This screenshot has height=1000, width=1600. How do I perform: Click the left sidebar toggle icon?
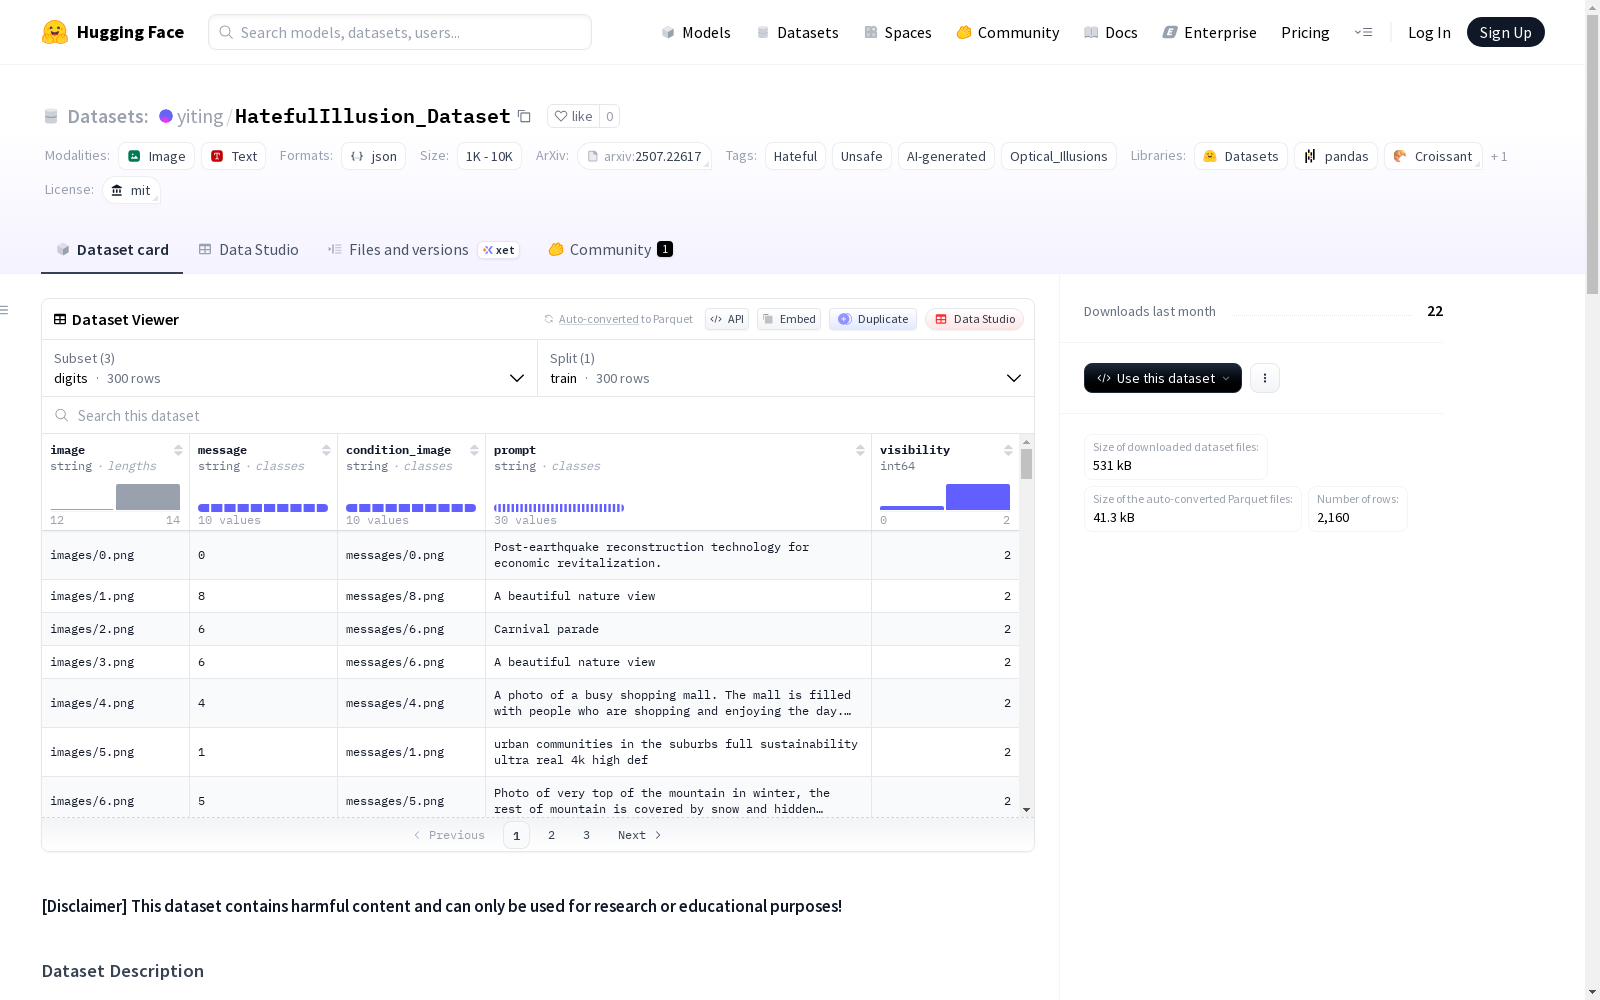coord(4,310)
